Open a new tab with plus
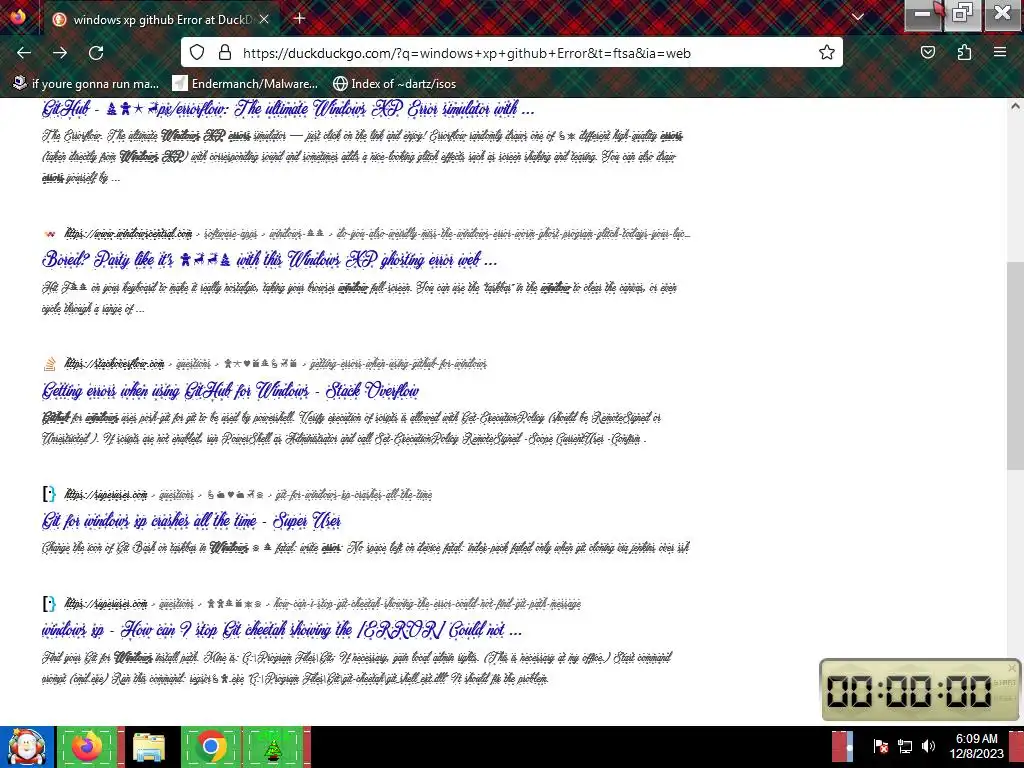This screenshot has height=768, width=1024. pyautogui.click(x=300, y=18)
